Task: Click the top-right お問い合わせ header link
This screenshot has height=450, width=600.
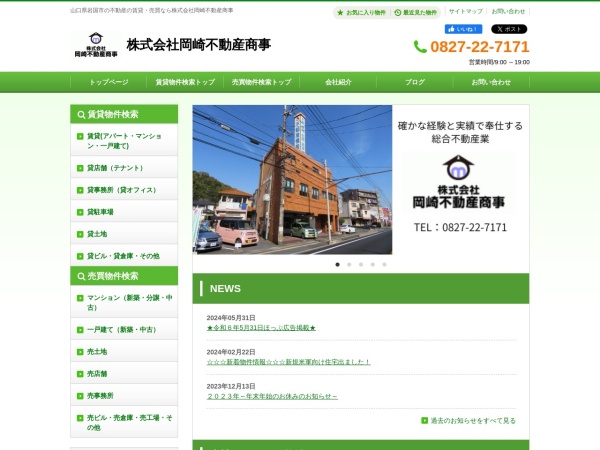Action: [x=508, y=11]
